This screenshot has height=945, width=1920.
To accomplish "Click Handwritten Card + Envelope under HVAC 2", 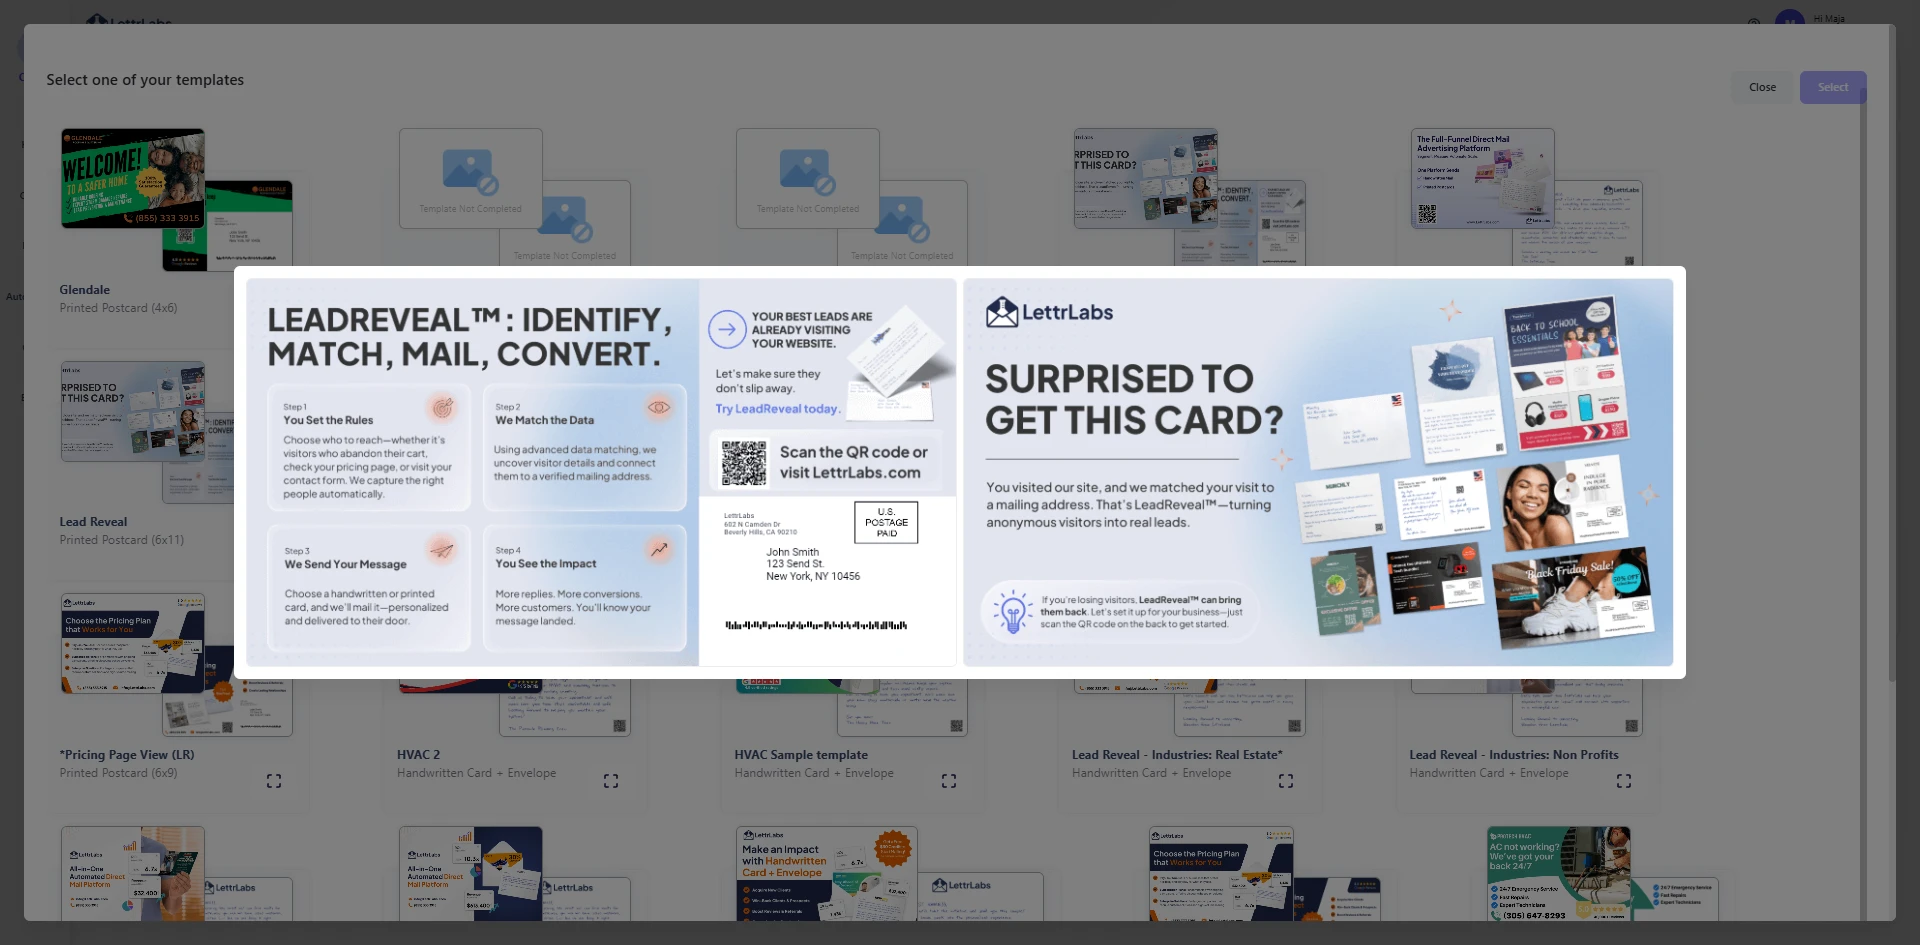I will (x=476, y=773).
